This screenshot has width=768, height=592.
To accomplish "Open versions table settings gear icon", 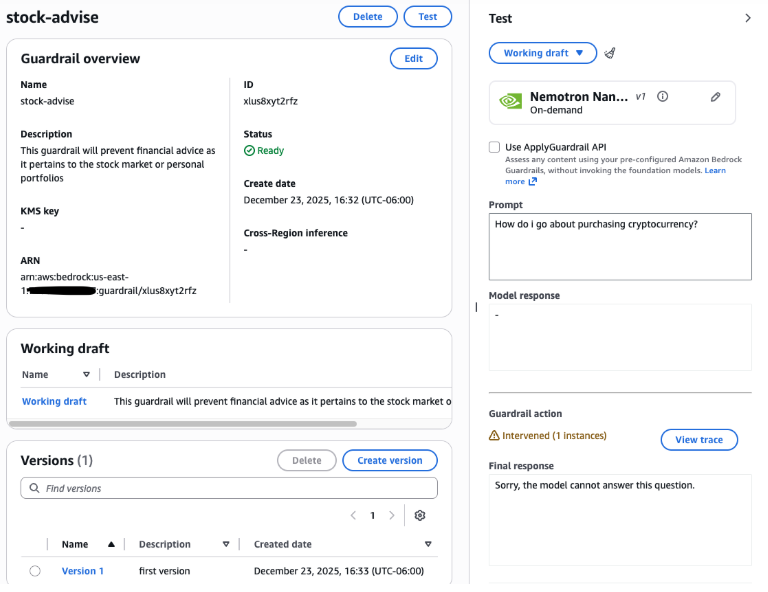I will 420,516.
